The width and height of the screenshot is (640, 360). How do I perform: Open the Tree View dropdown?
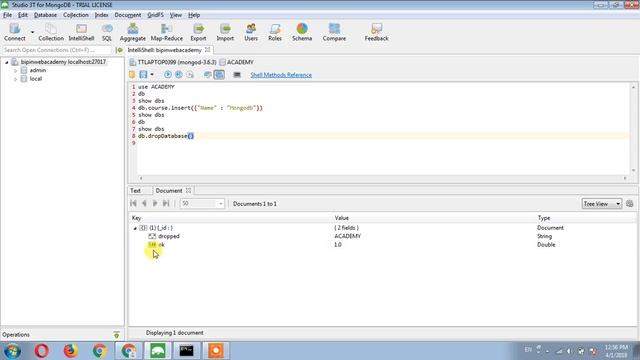pyautogui.click(x=602, y=204)
